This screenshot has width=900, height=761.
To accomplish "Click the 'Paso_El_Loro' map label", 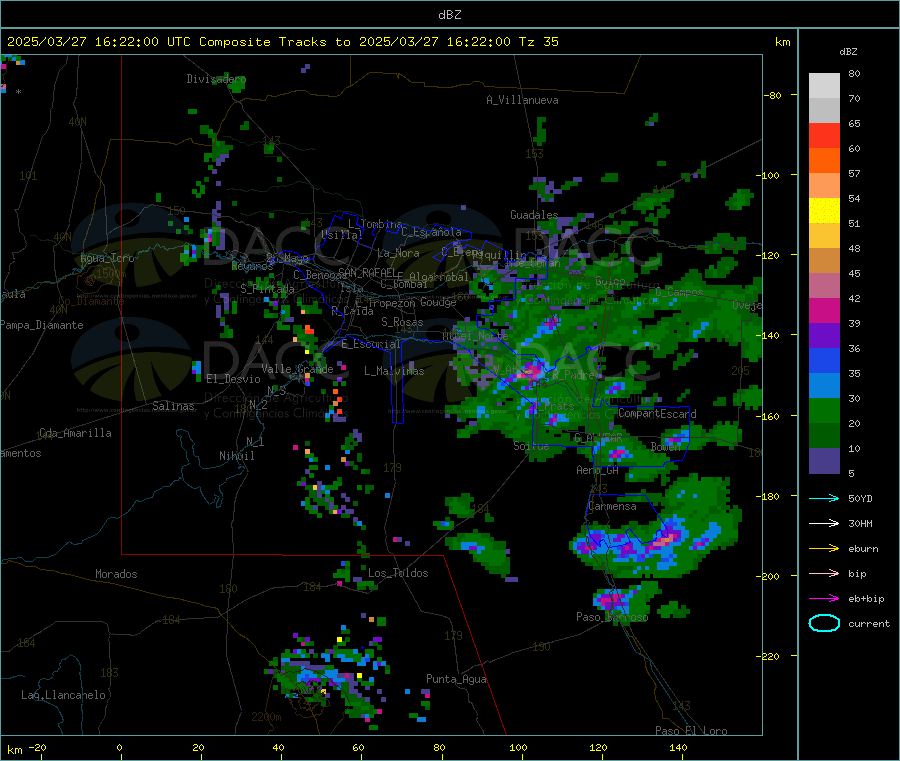I will [x=691, y=731].
